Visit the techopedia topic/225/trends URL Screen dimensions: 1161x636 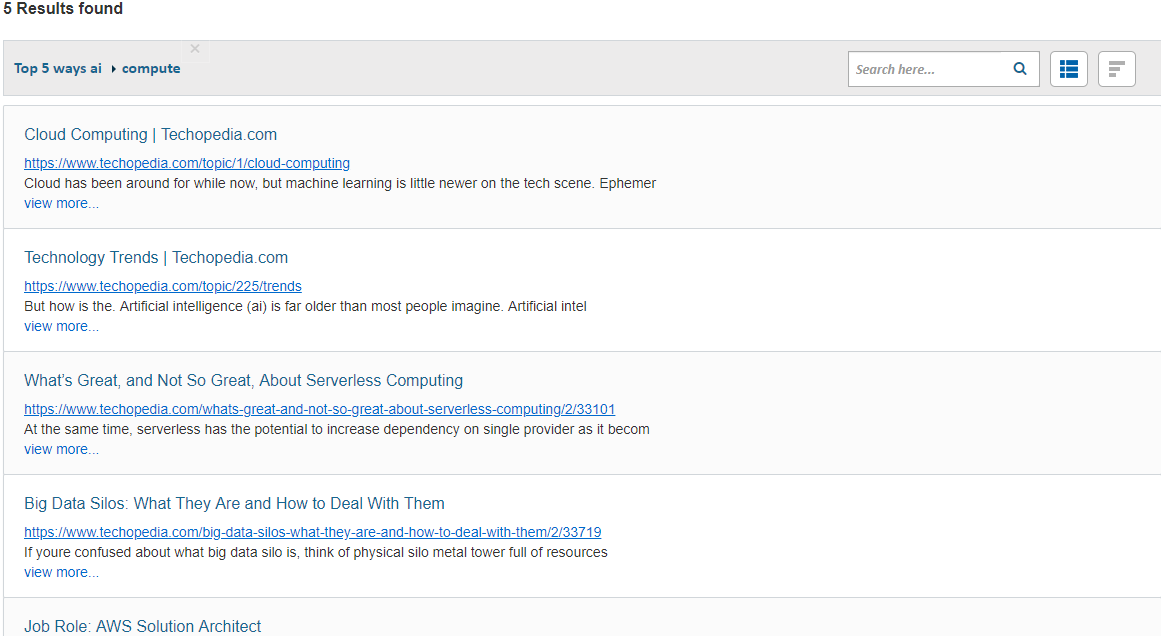point(163,286)
